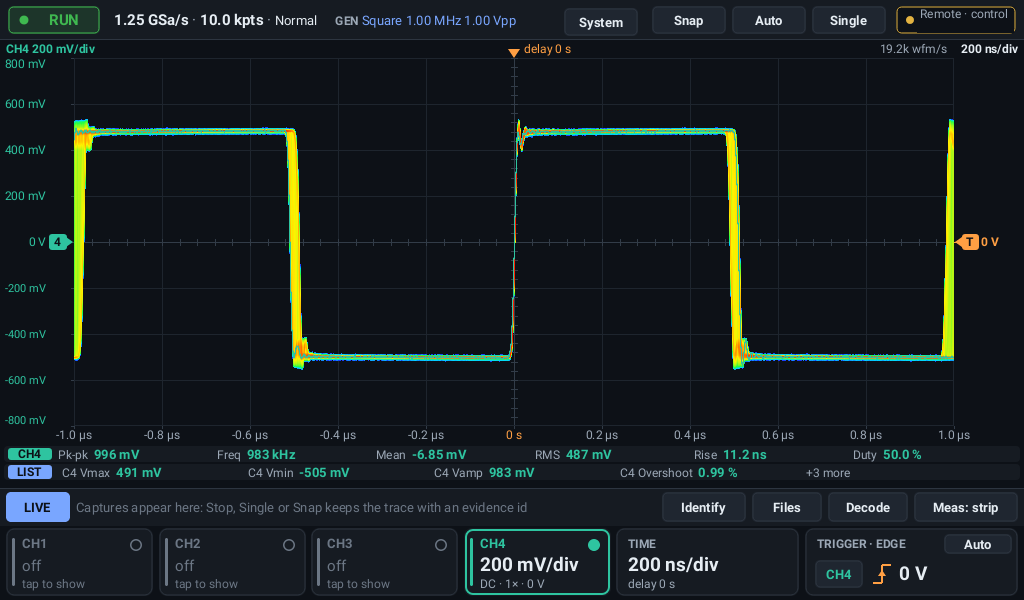
Task: Select the CH4 measurement row badge
Action: point(29,454)
